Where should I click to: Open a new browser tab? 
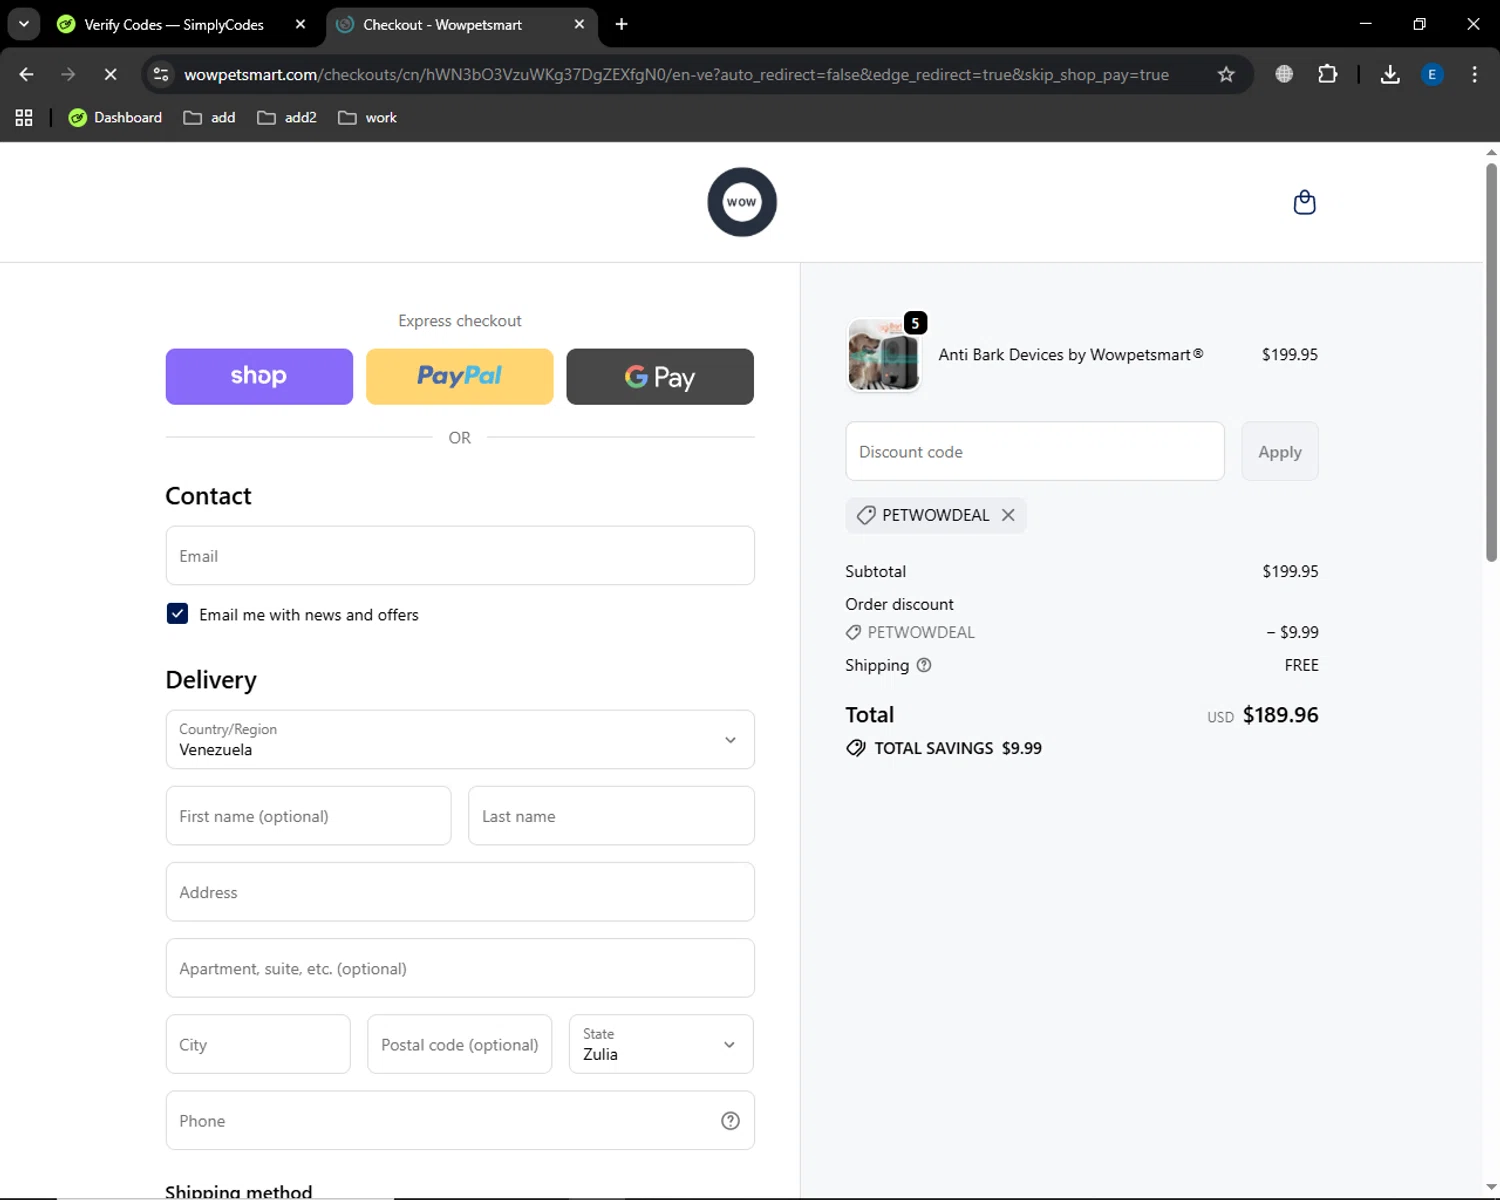pos(621,24)
